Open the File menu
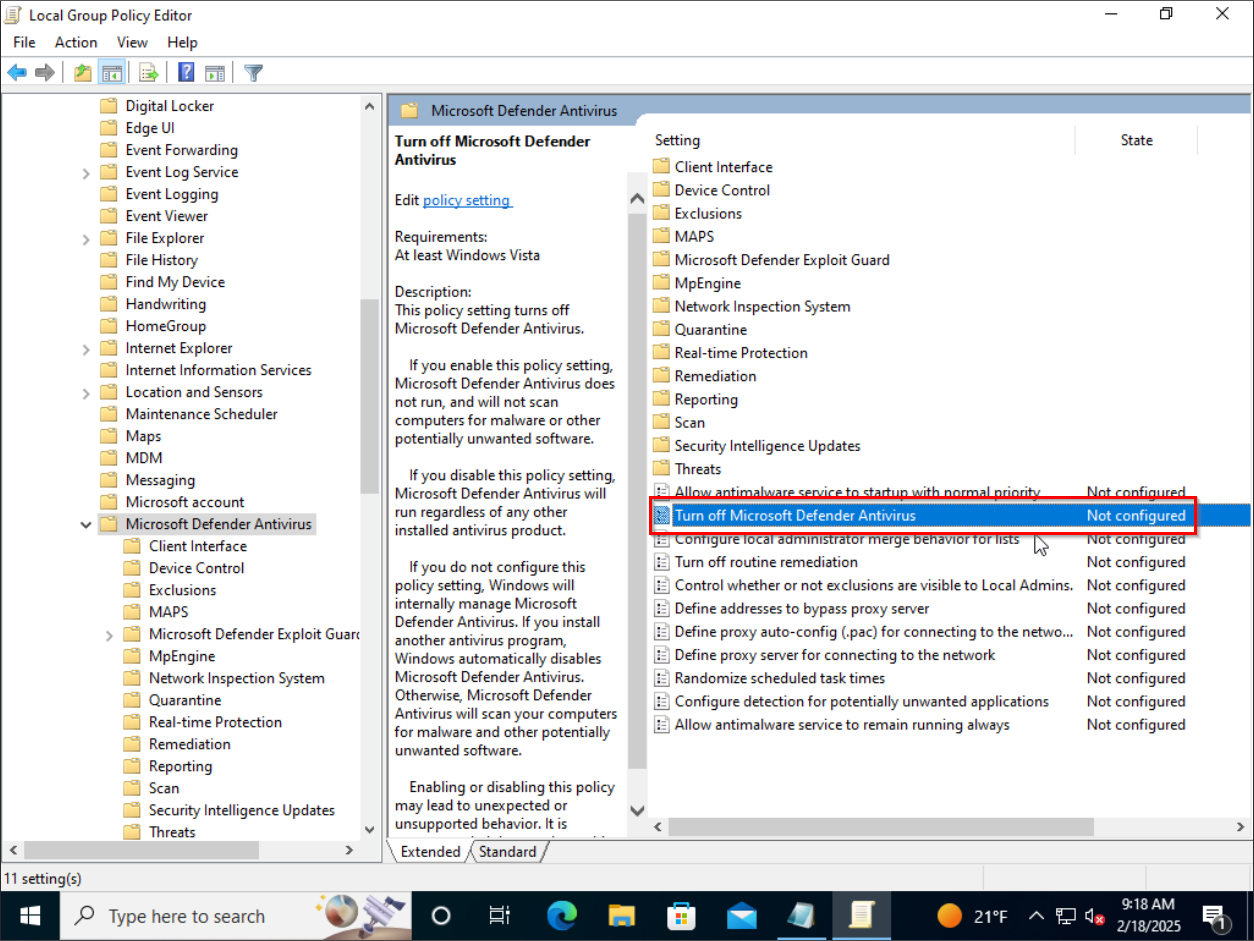The image size is (1254, 941). pyautogui.click(x=24, y=42)
